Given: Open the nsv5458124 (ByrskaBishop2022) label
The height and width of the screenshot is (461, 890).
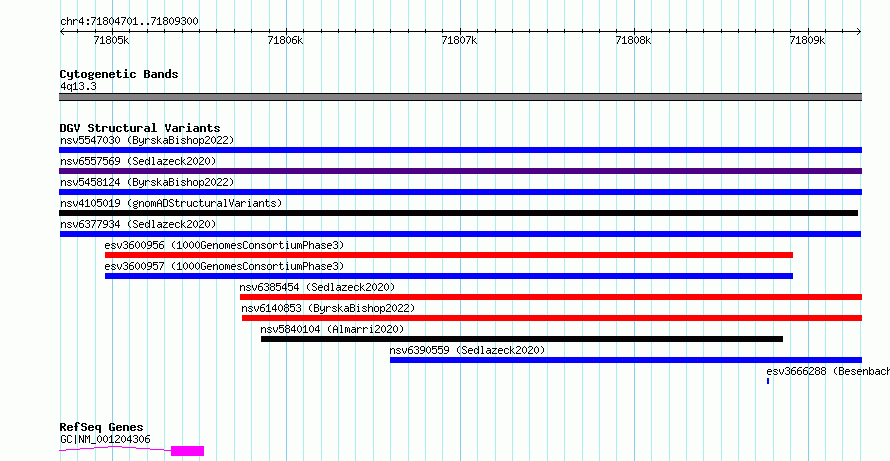Looking at the screenshot, I should 147,182.
